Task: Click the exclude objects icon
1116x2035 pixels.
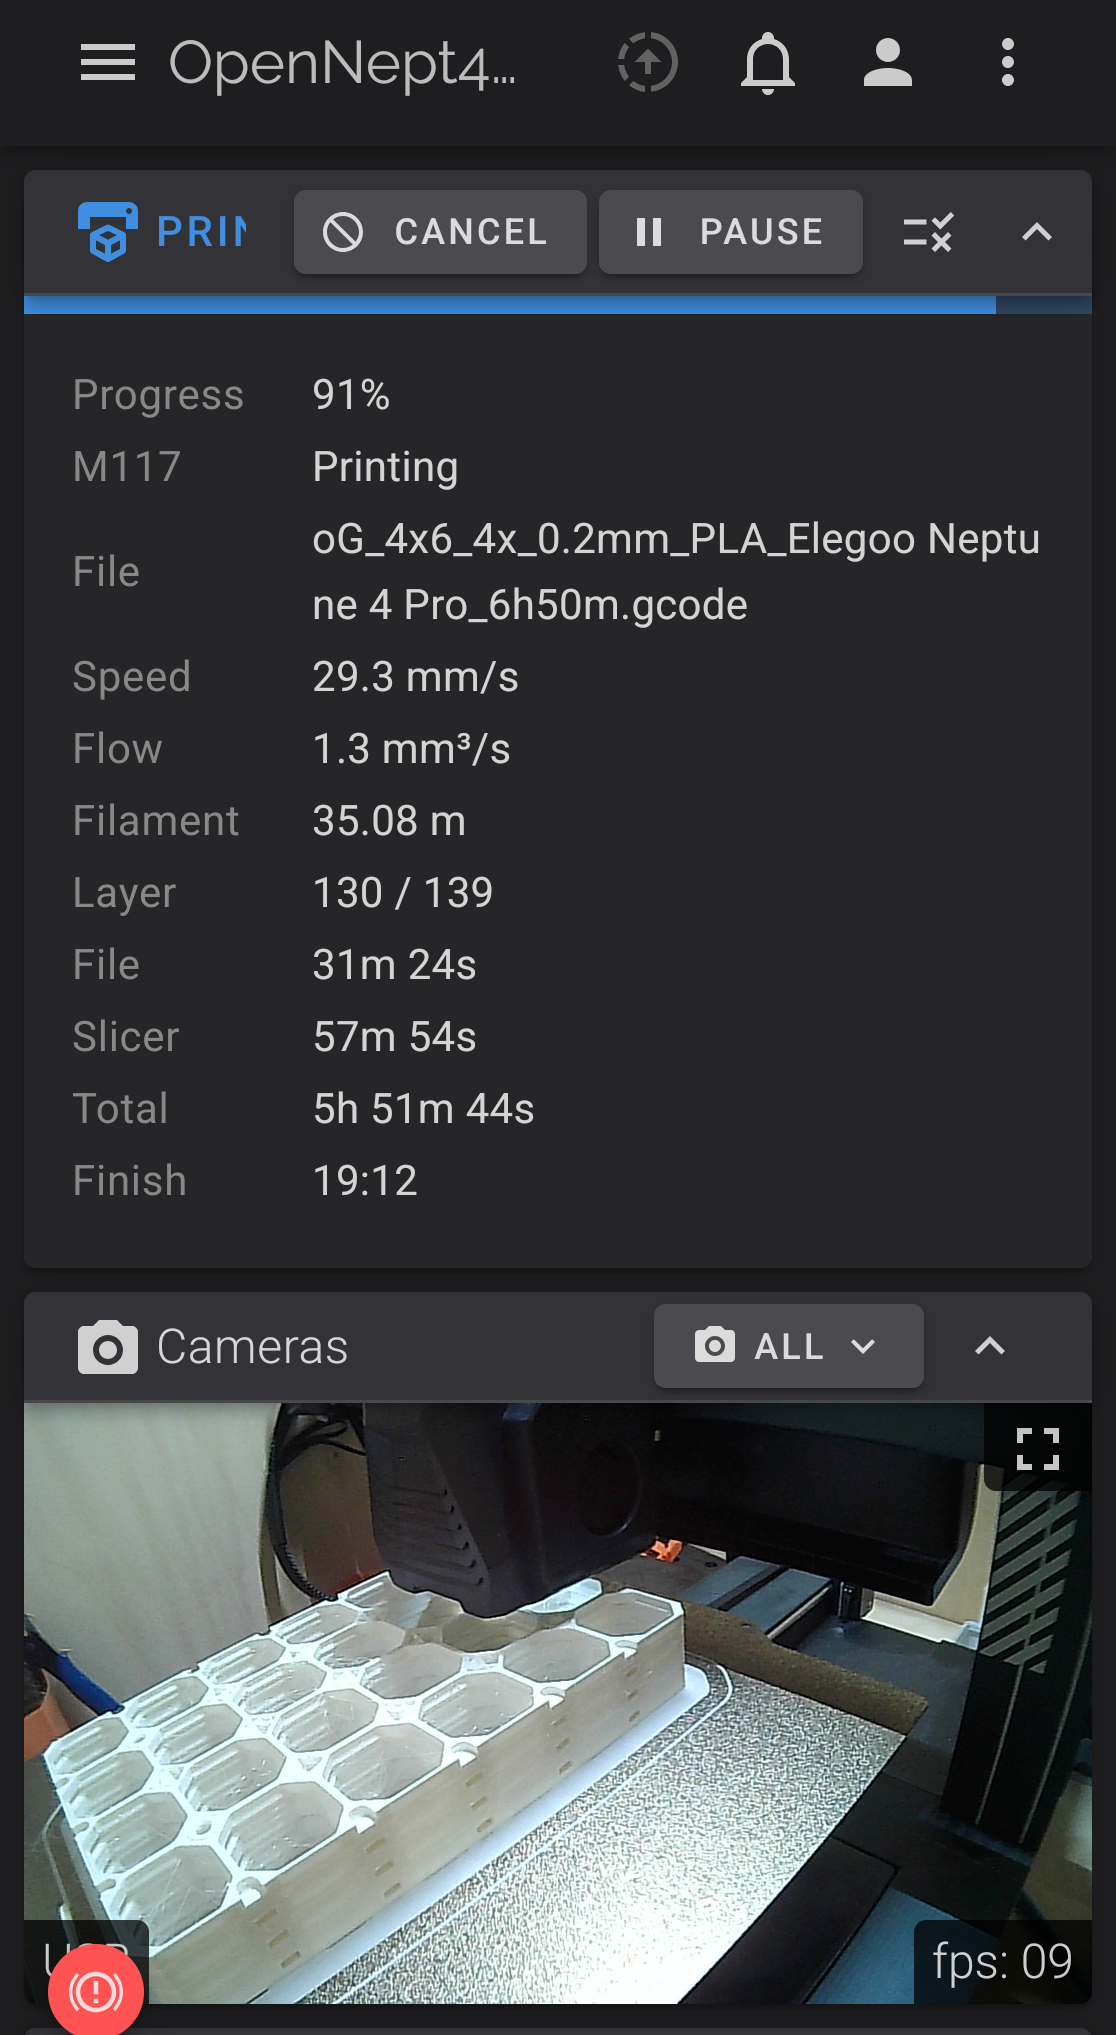Action: tap(928, 232)
